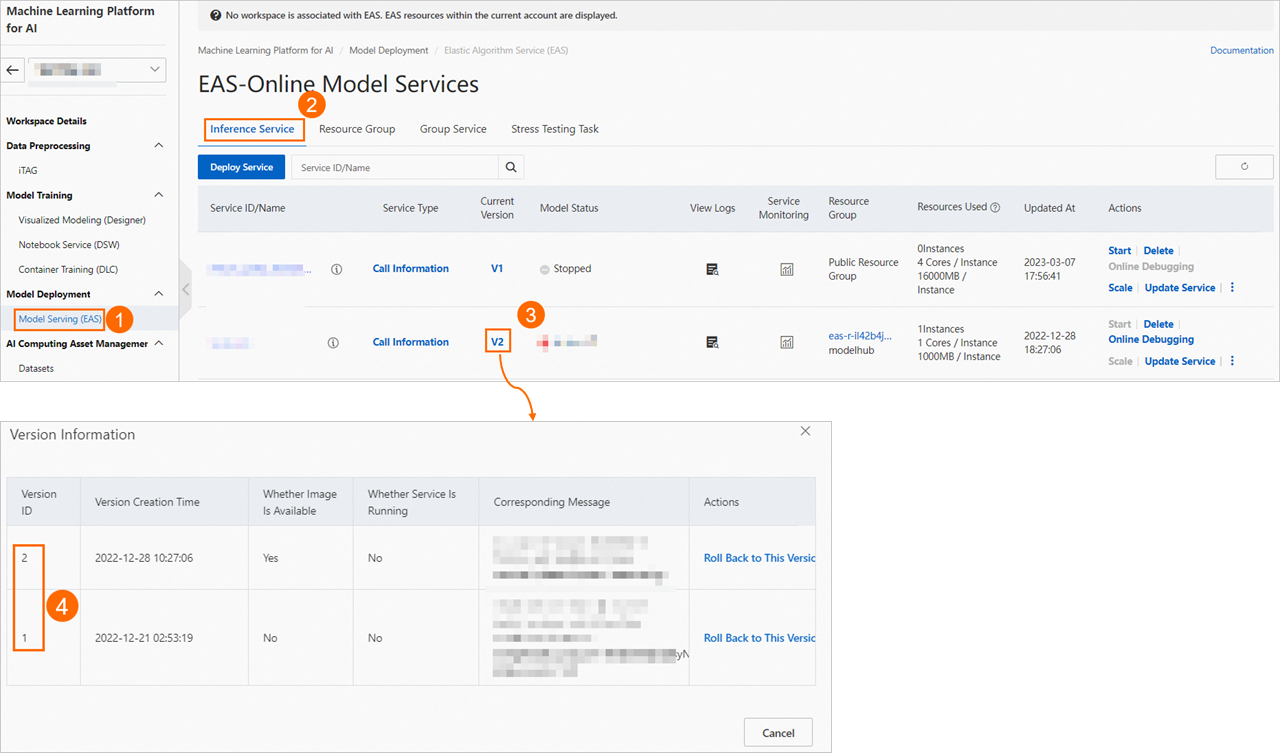Click the search magnifier icon
This screenshot has height=753, width=1280.
(511, 167)
